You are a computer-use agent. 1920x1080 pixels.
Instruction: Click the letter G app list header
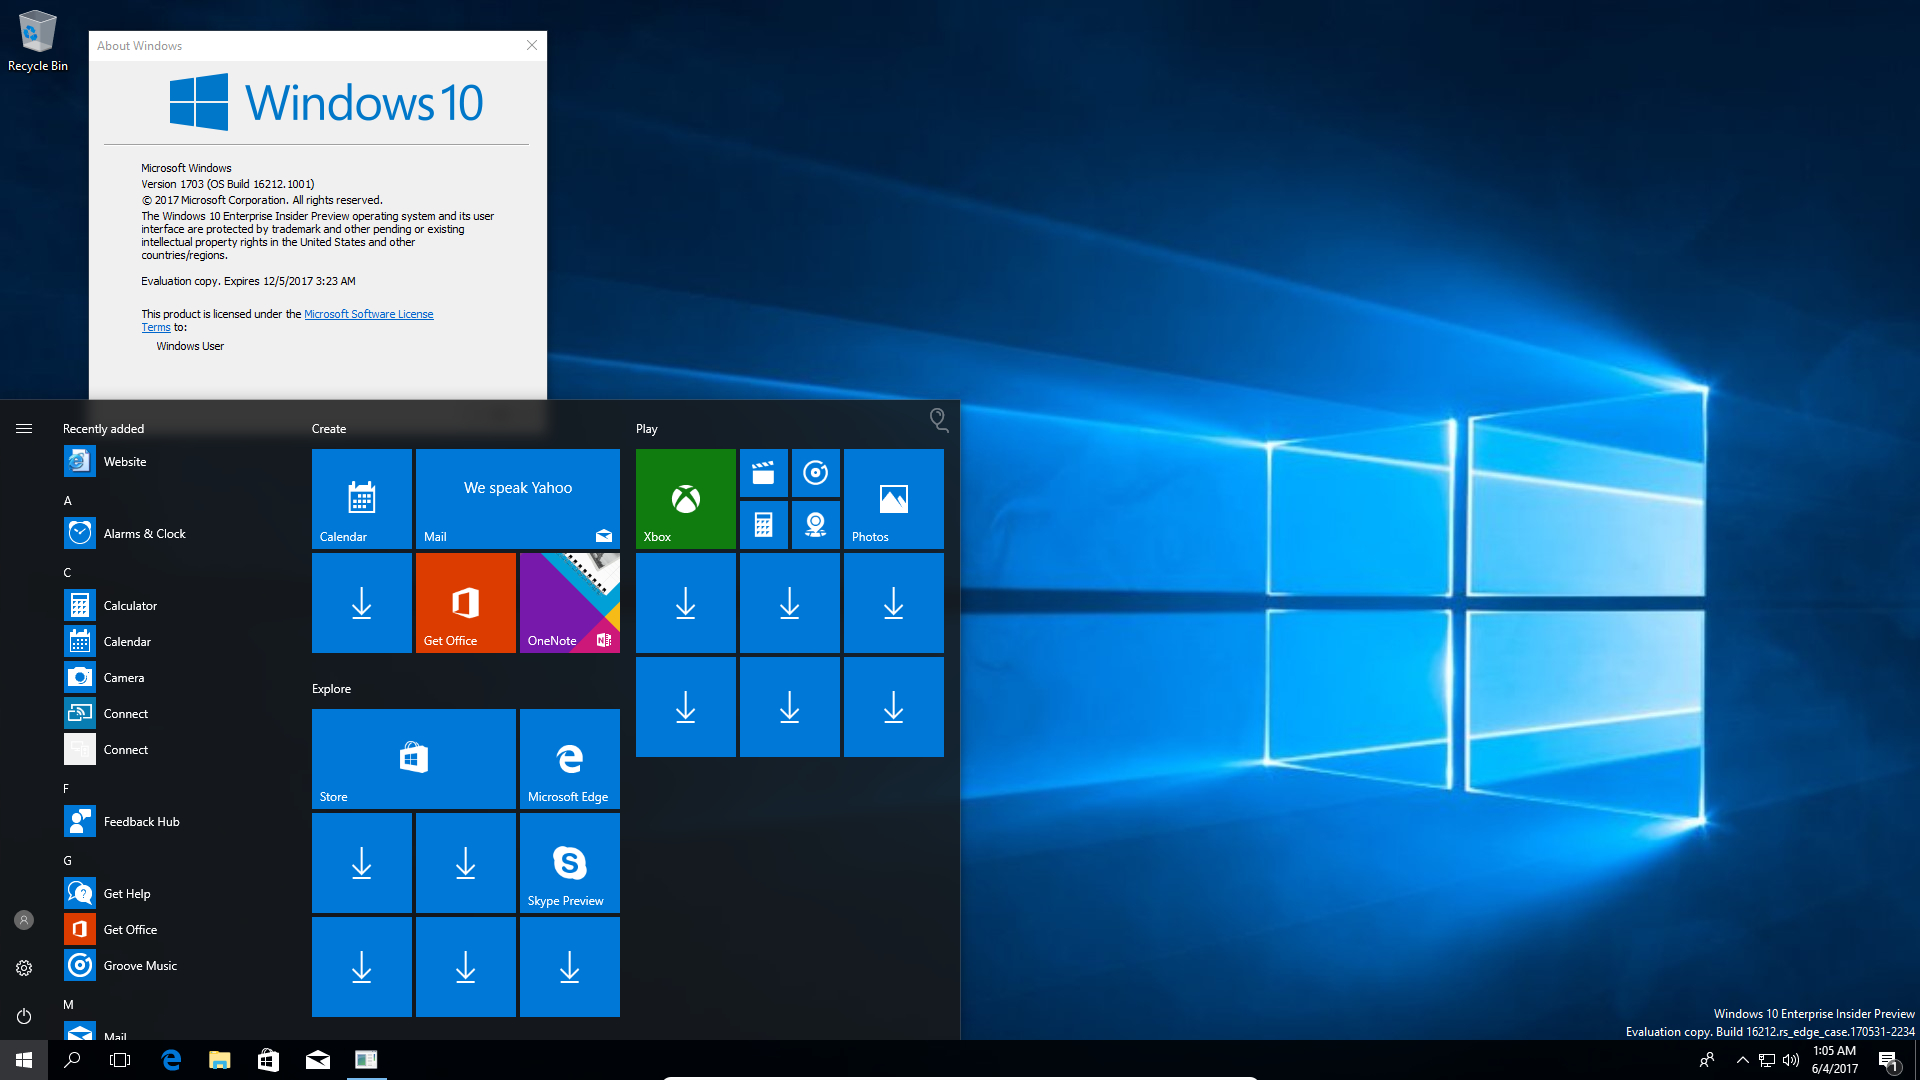(x=68, y=861)
